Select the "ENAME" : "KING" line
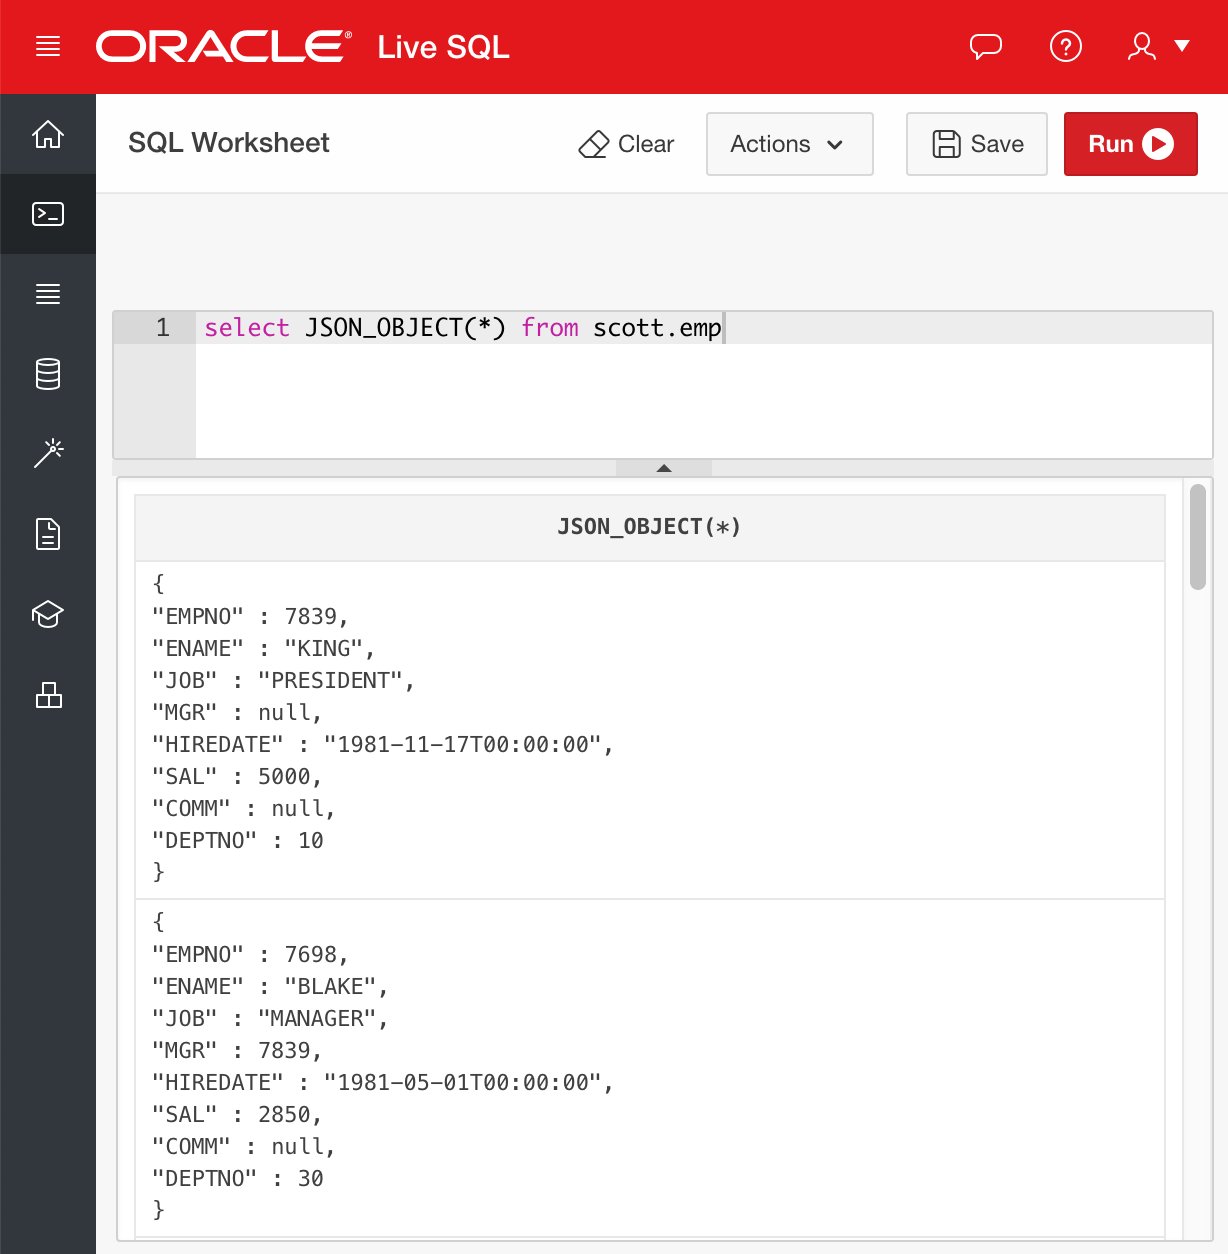 [x=264, y=649]
